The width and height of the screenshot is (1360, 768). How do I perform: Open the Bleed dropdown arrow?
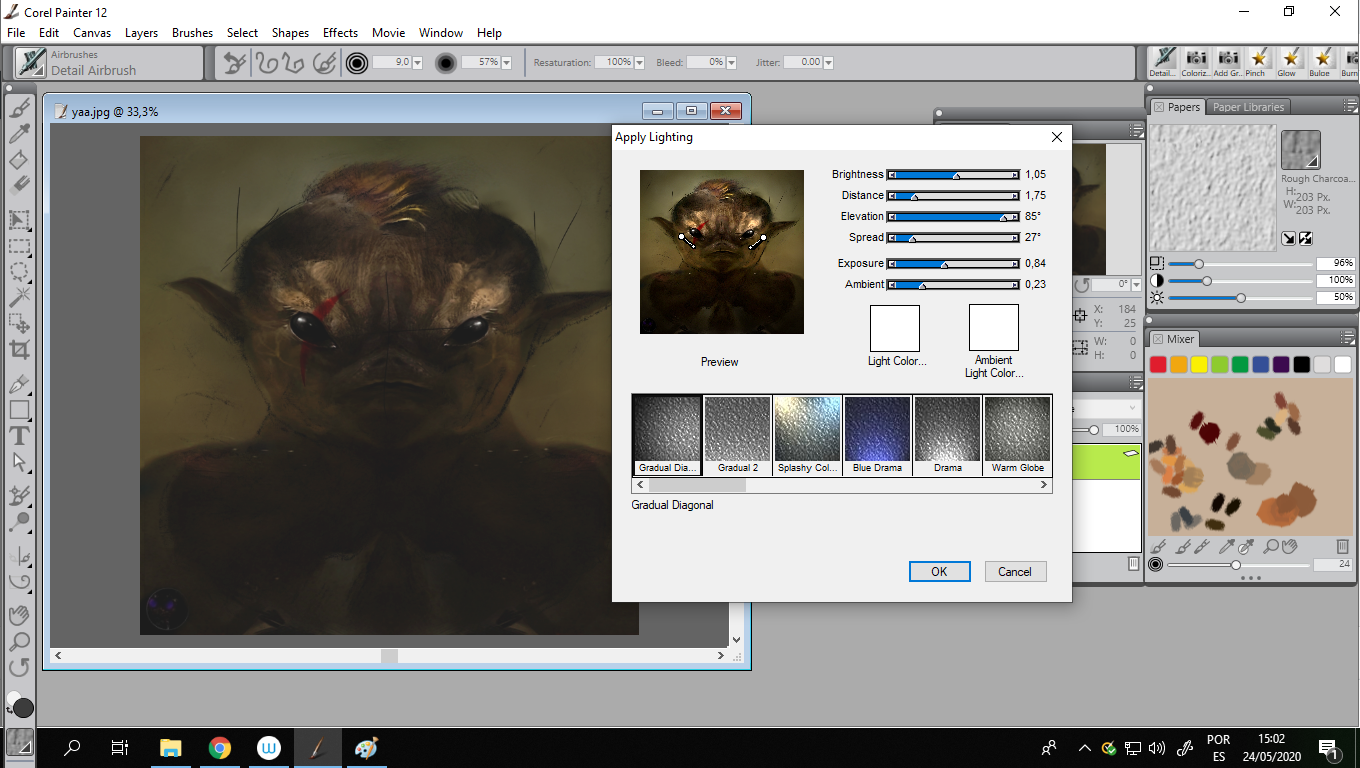[731, 63]
